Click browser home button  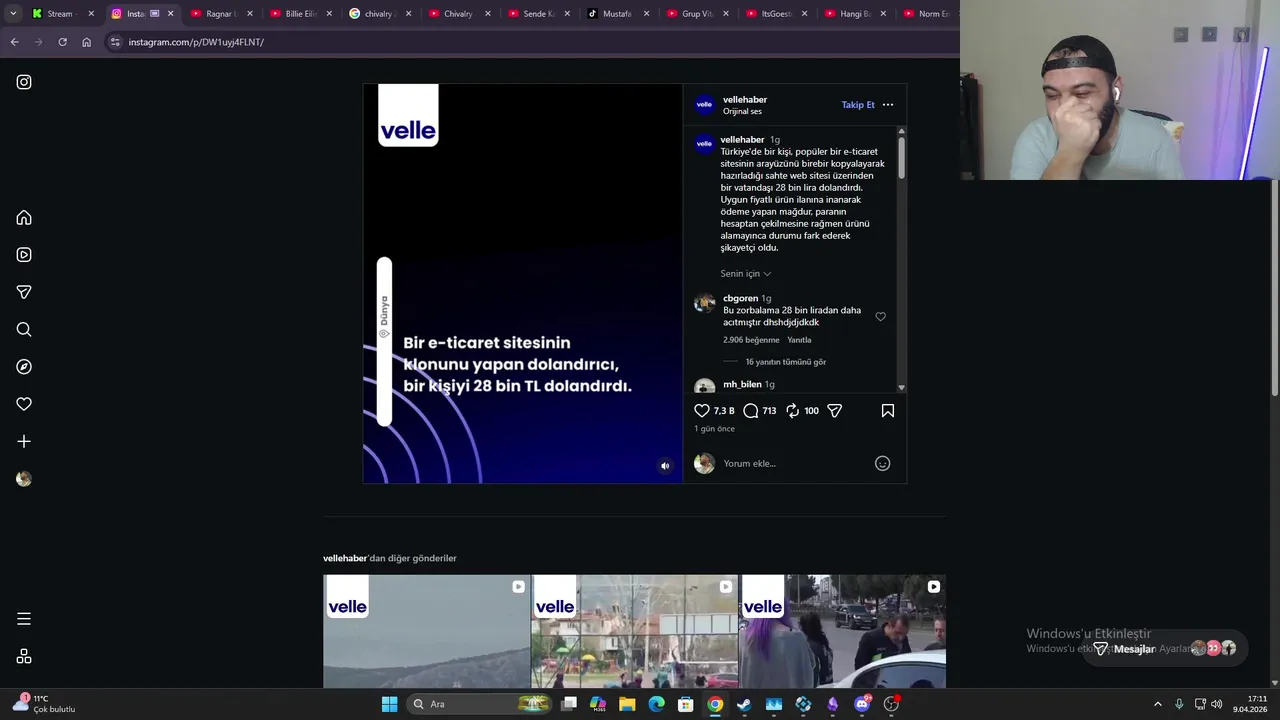tap(86, 42)
